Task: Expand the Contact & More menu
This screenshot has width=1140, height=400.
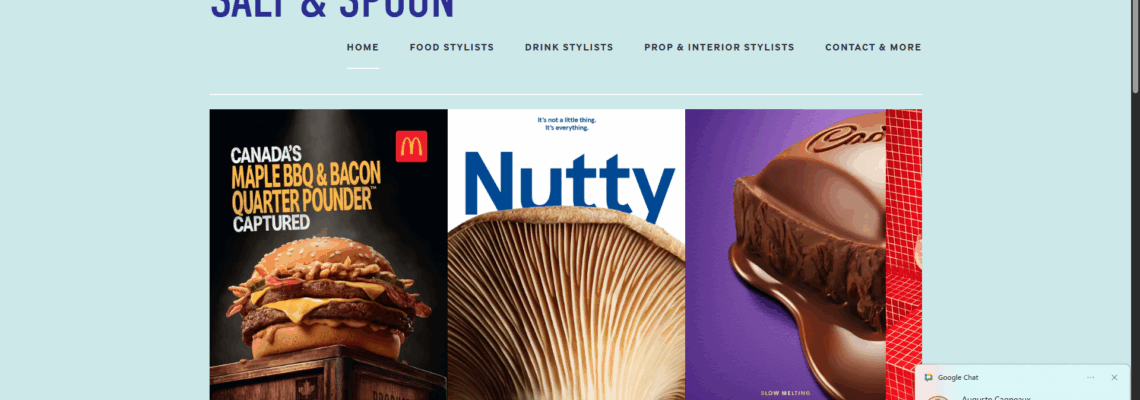Action: [x=873, y=47]
